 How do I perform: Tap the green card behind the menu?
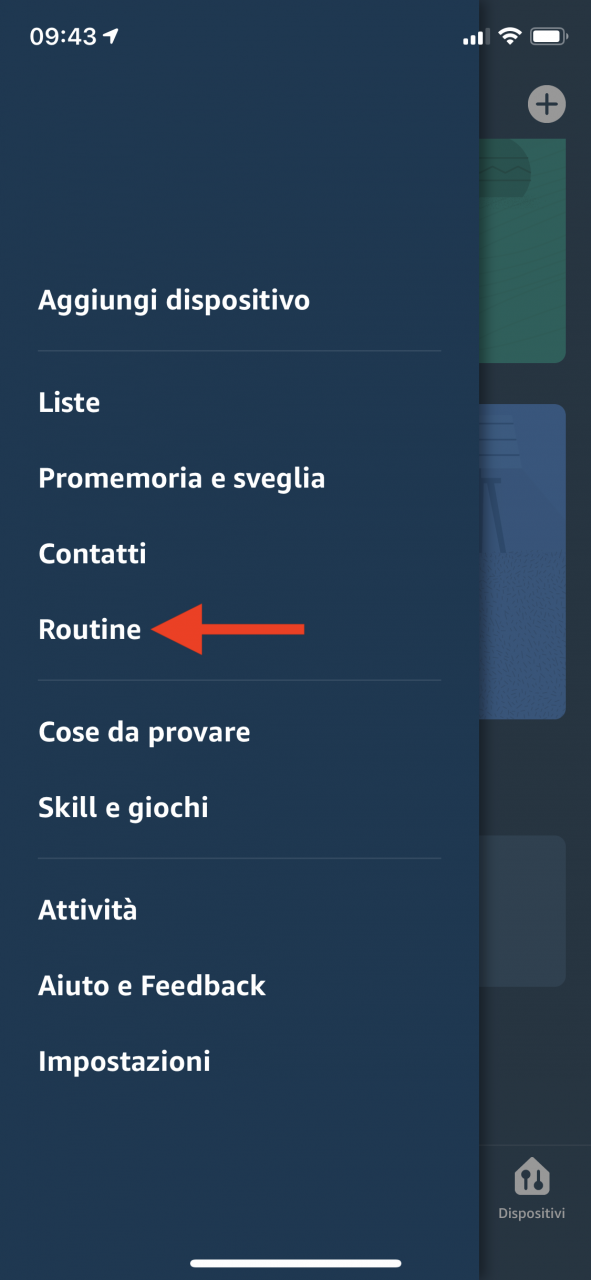[x=523, y=251]
